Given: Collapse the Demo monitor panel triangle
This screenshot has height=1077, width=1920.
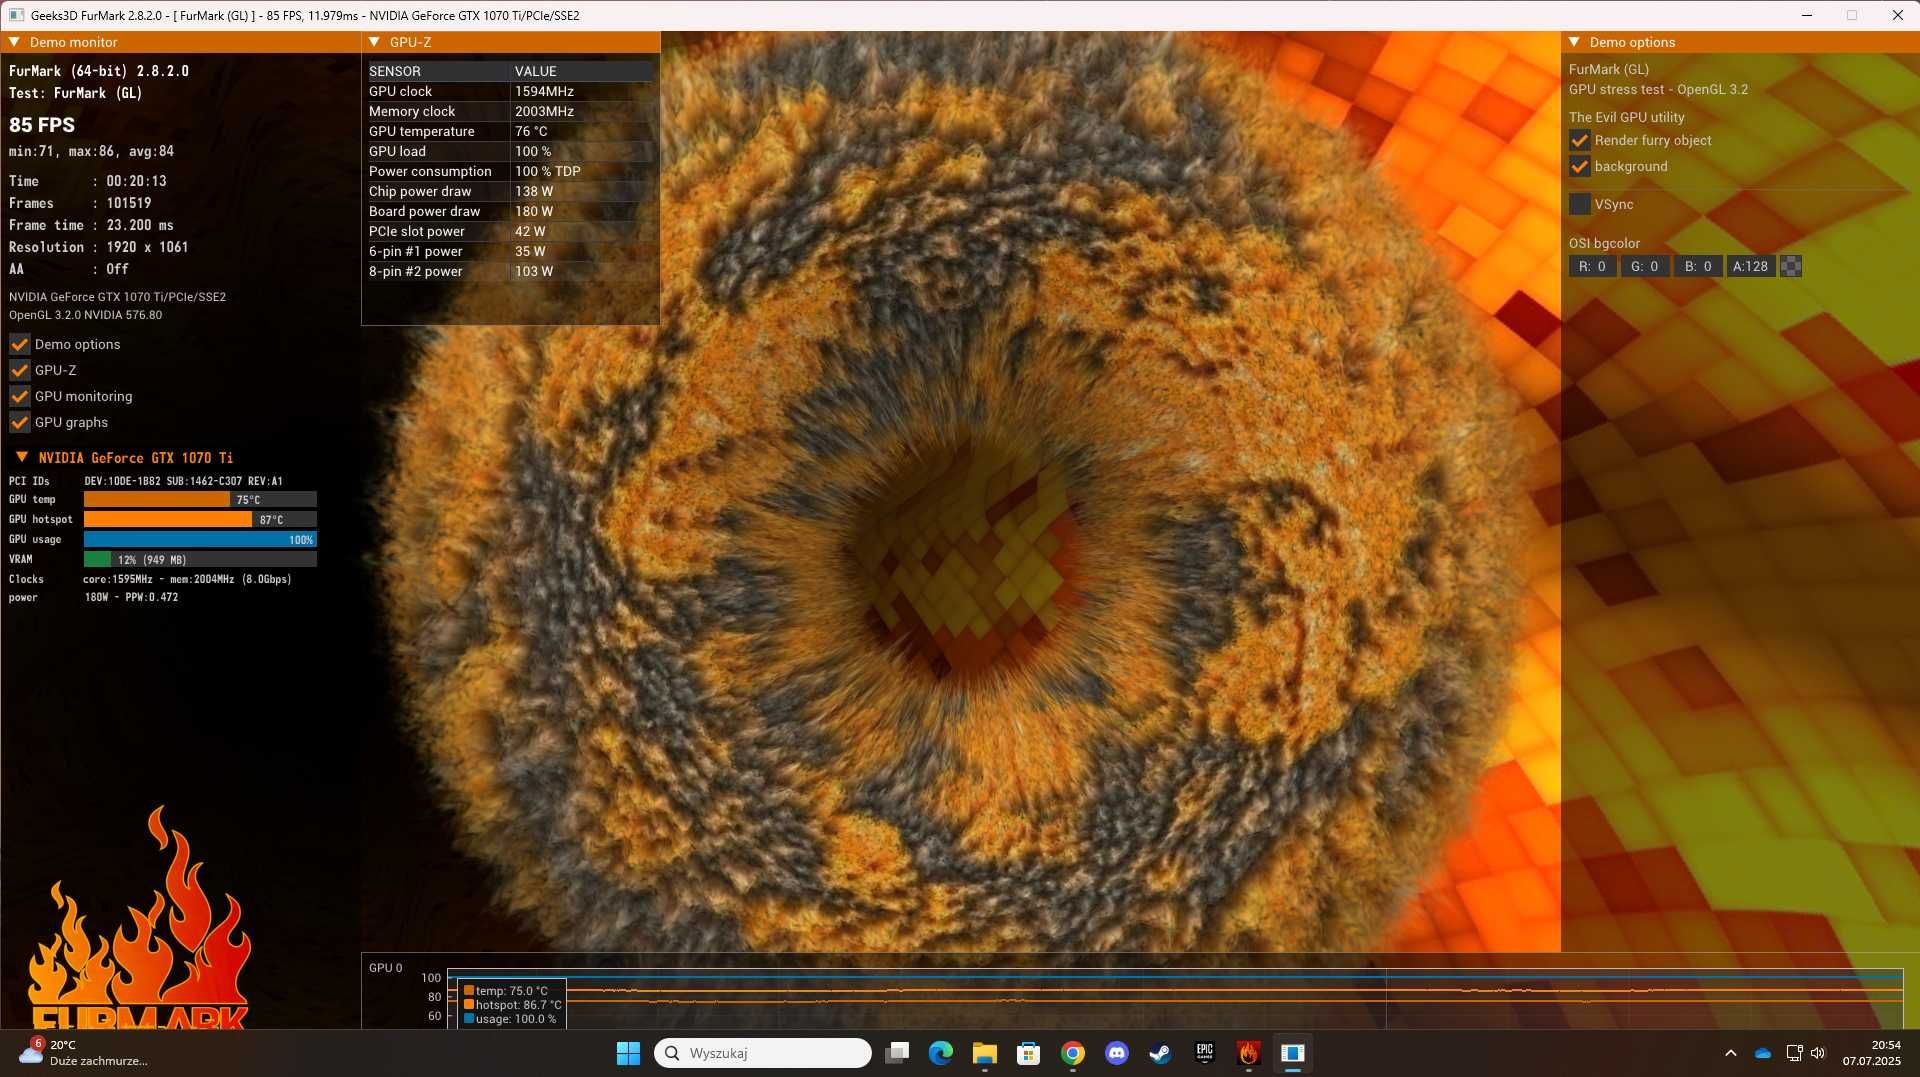Looking at the screenshot, I should (15, 42).
